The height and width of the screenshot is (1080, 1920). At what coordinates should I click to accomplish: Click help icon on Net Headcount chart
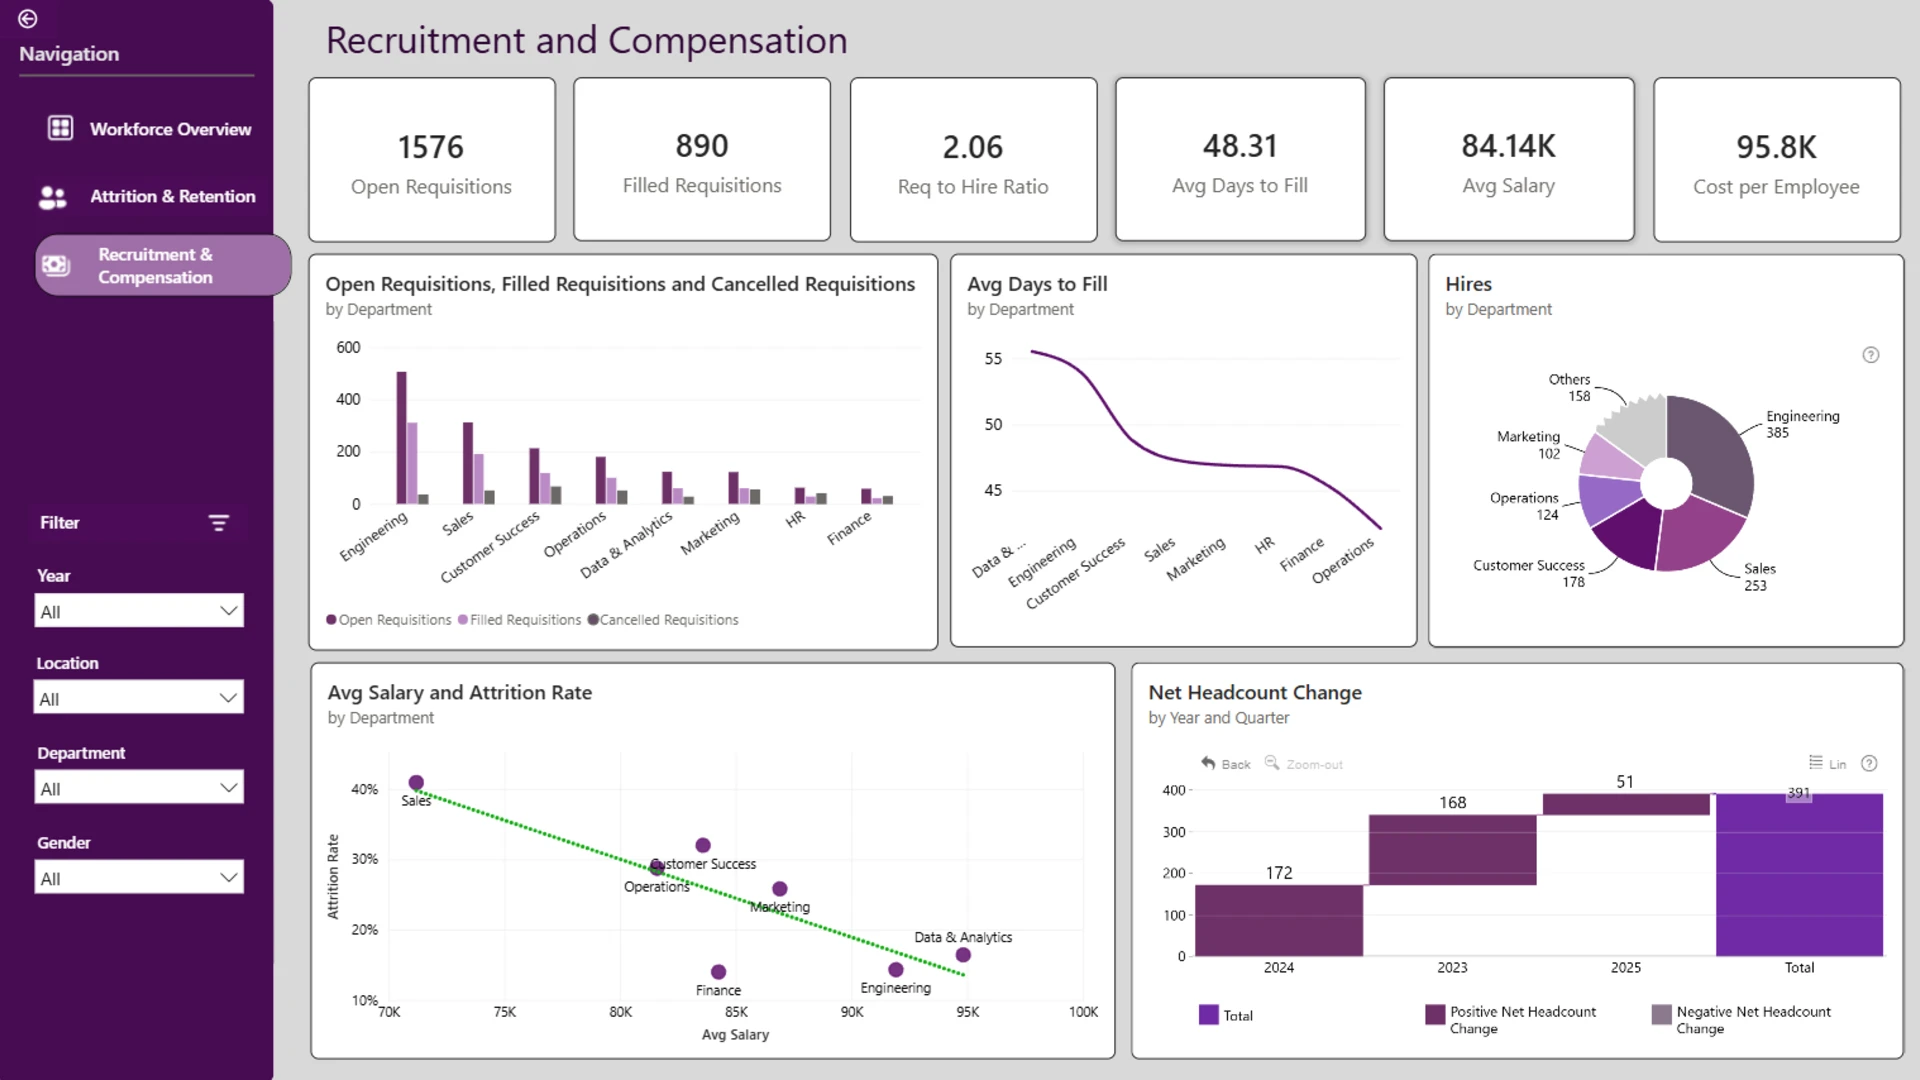pyautogui.click(x=1869, y=764)
